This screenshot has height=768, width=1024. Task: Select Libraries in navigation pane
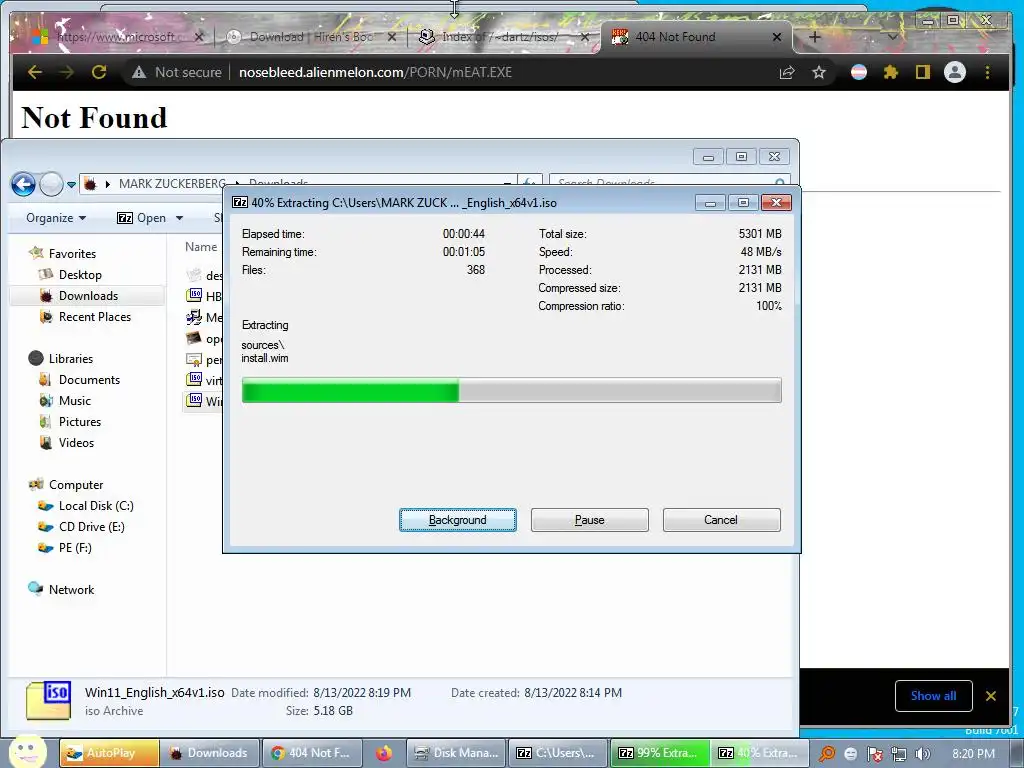click(61, 359)
